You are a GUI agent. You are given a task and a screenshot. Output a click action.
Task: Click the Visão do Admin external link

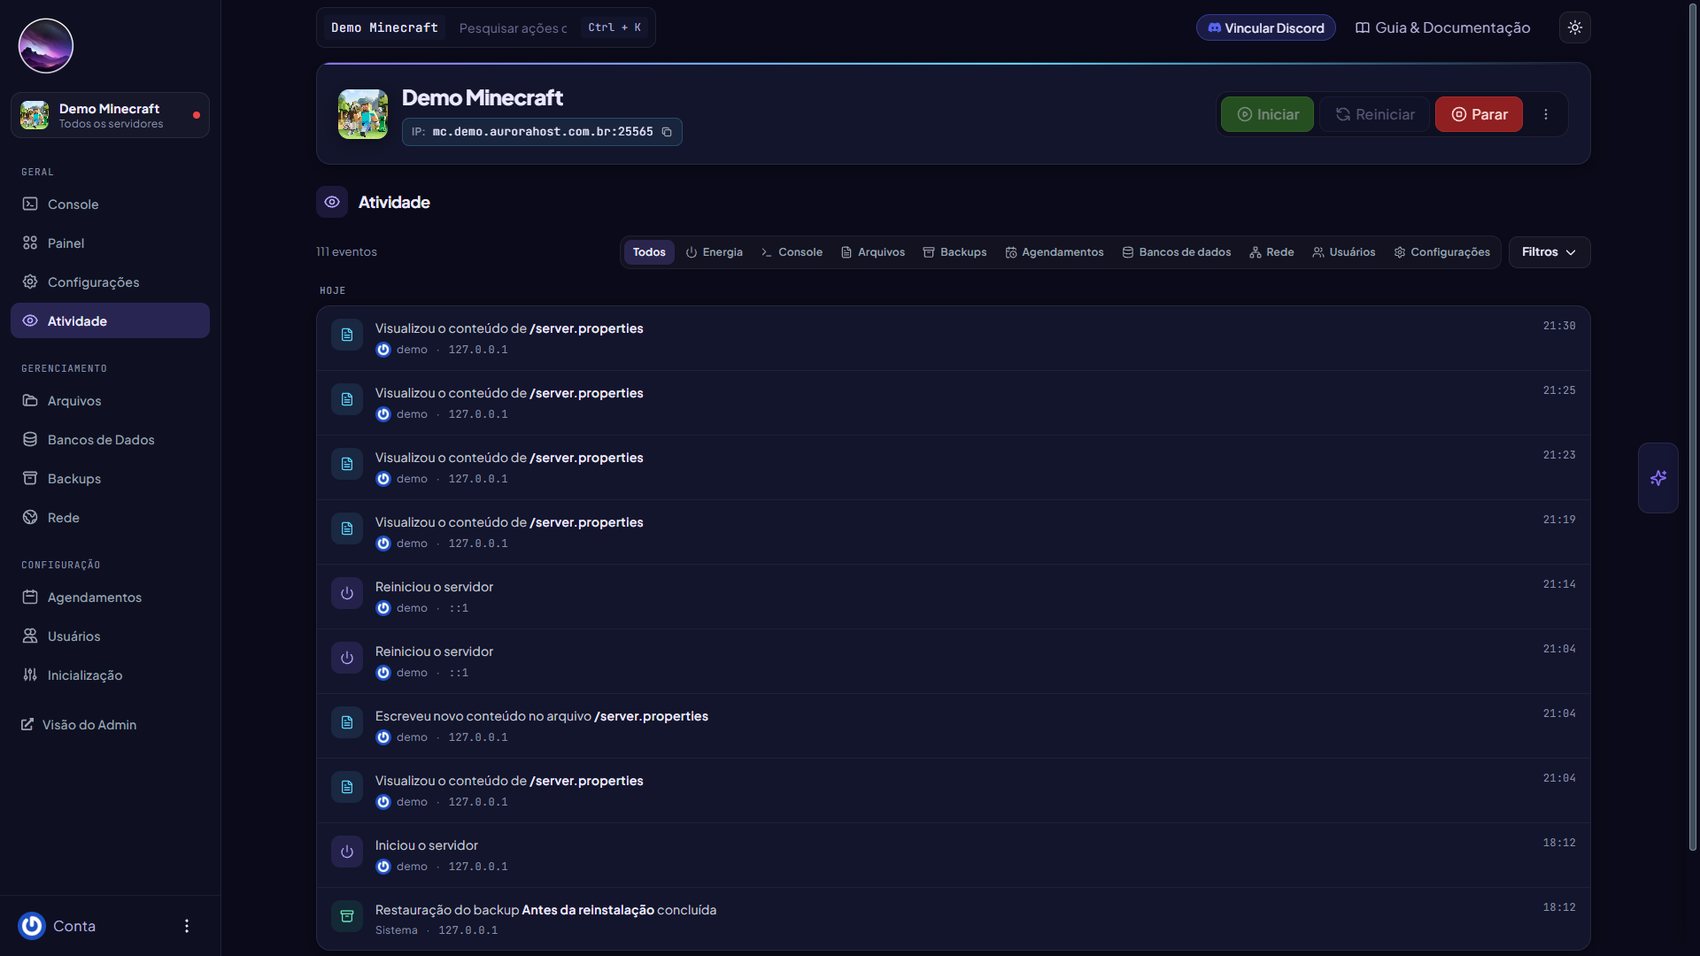[79, 725]
